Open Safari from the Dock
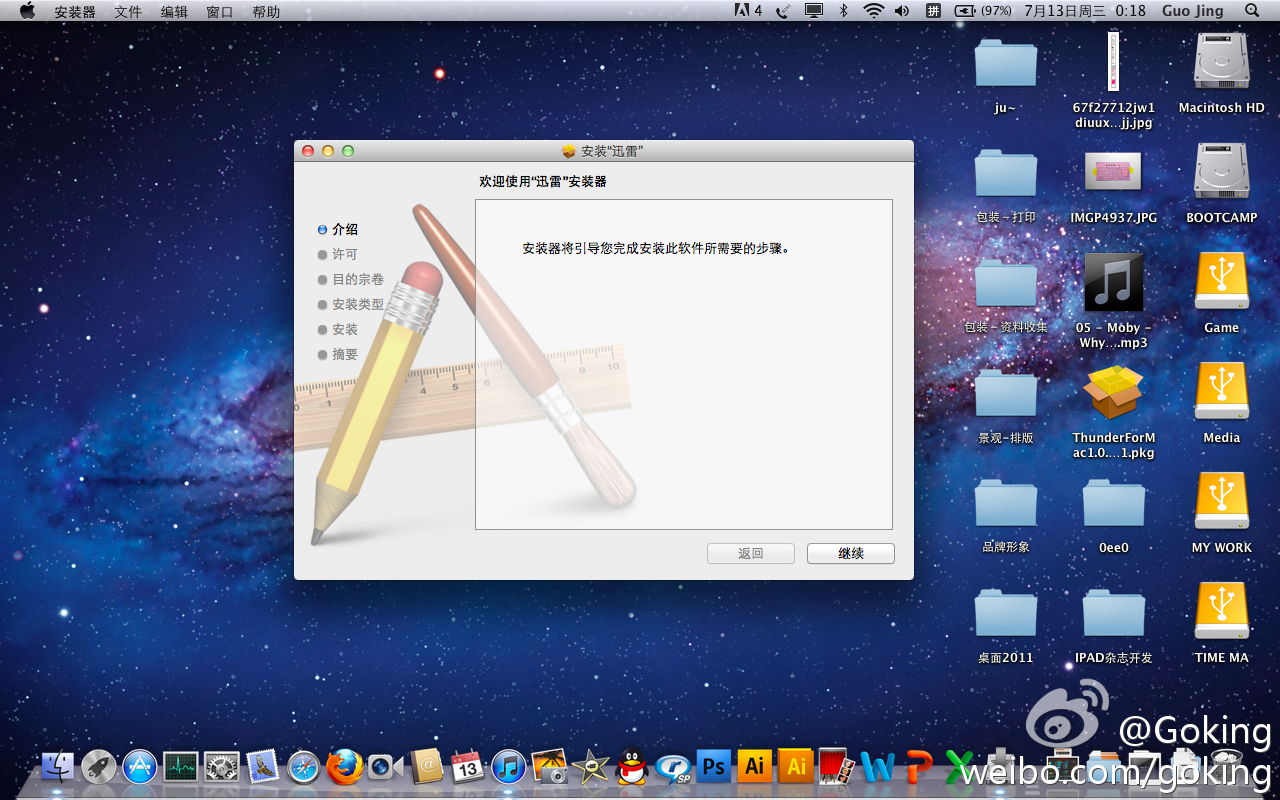Screen dimensions: 1280x800 pos(304,767)
